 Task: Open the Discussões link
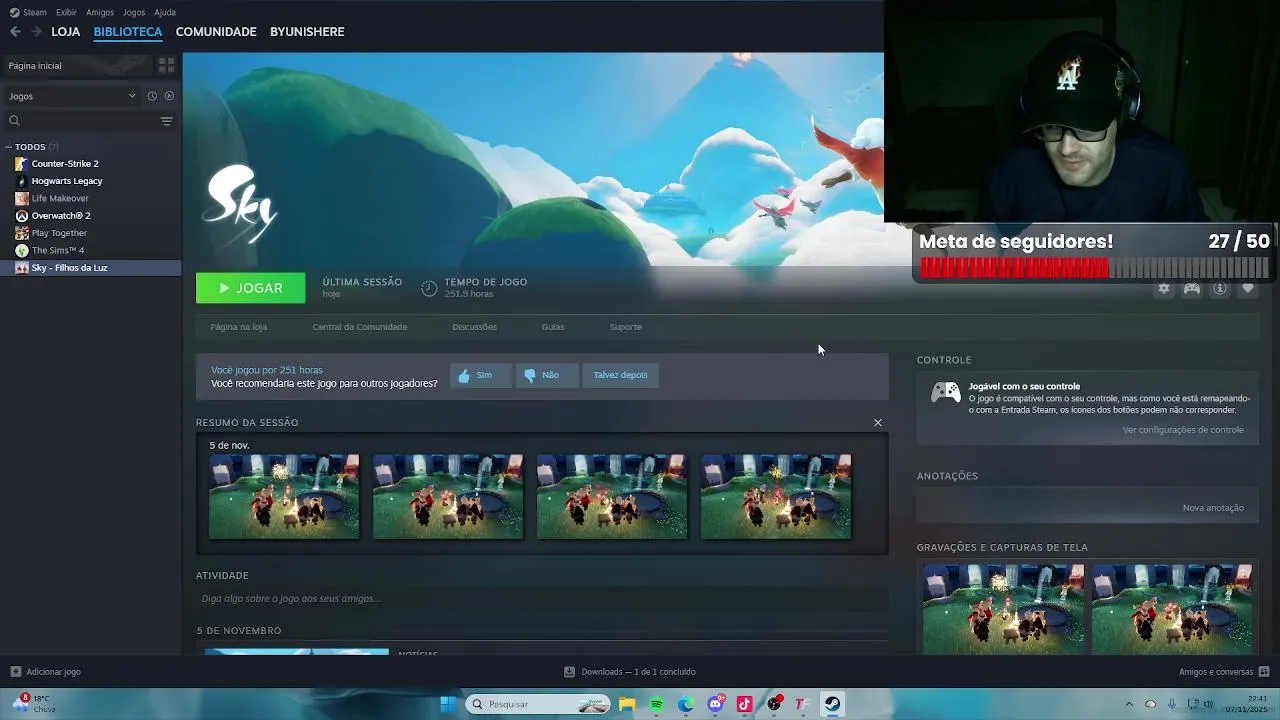coord(474,327)
